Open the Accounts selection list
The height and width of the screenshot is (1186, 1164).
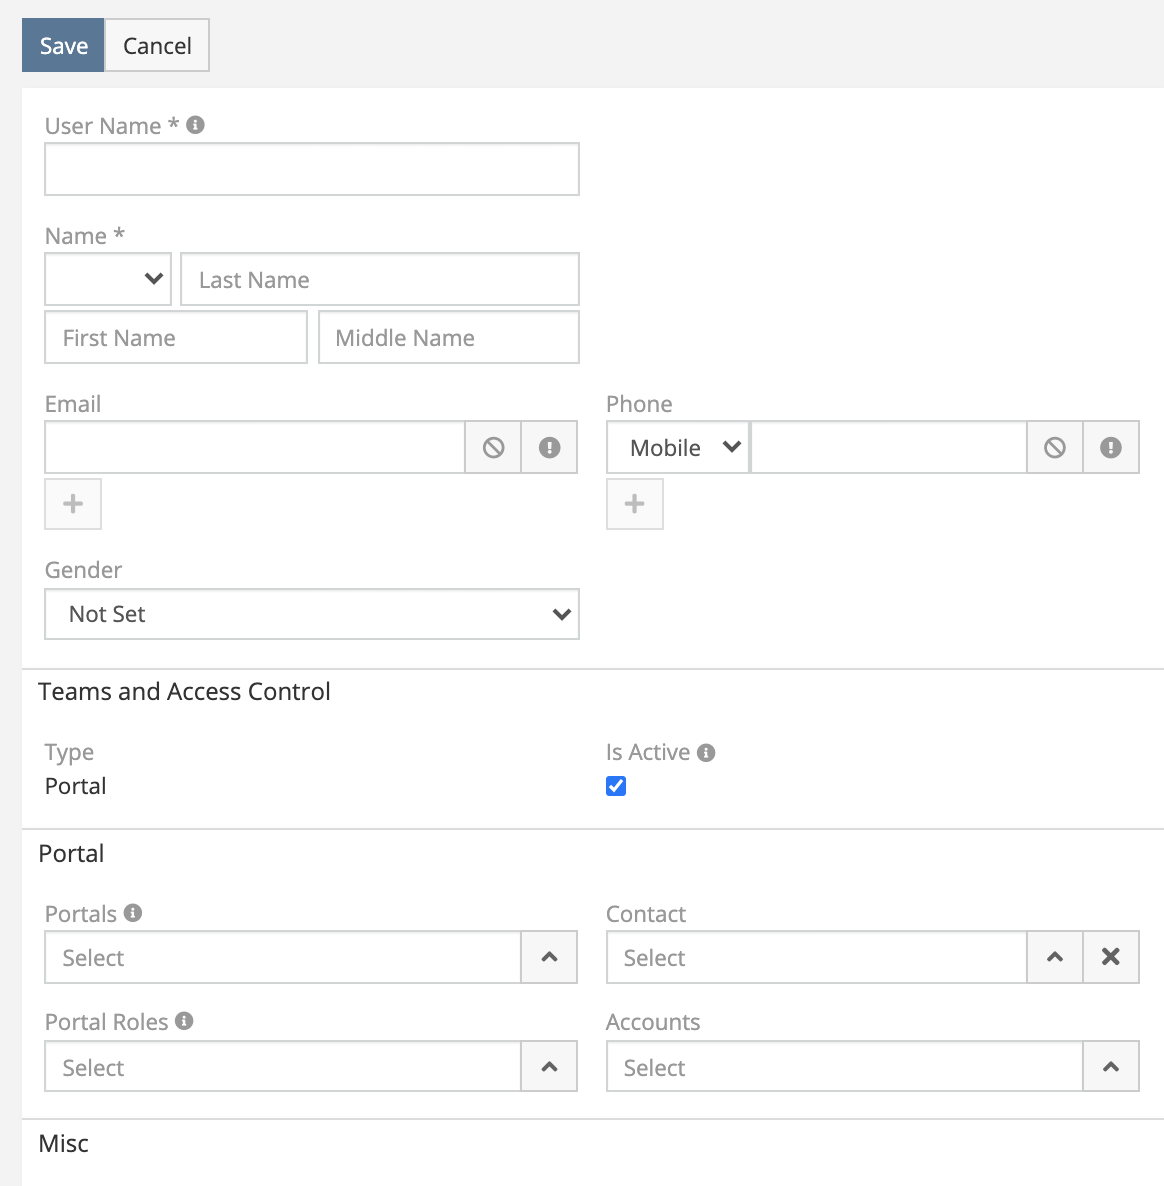tap(1111, 1067)
